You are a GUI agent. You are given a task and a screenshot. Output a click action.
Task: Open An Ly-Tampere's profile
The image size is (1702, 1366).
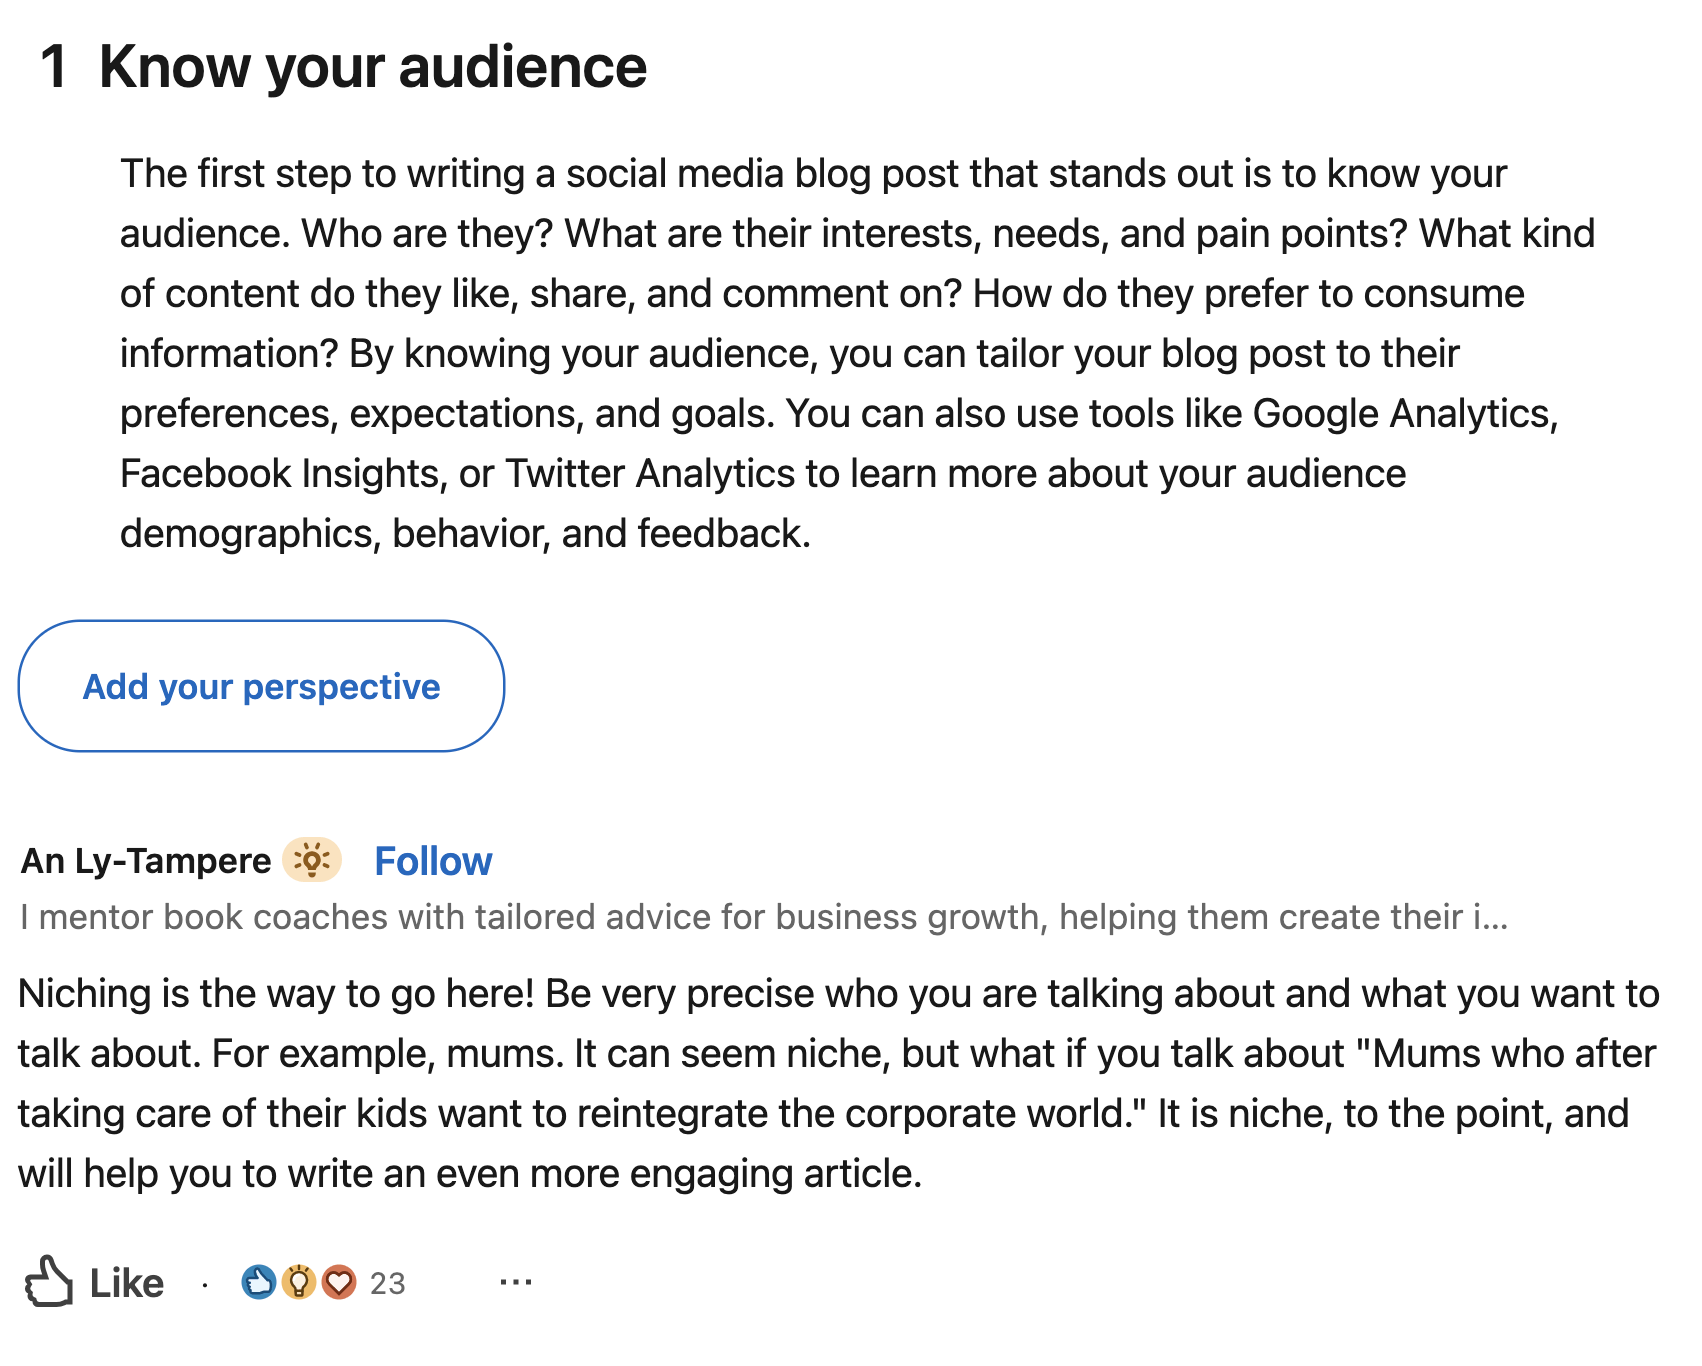[x=144, y=860]
